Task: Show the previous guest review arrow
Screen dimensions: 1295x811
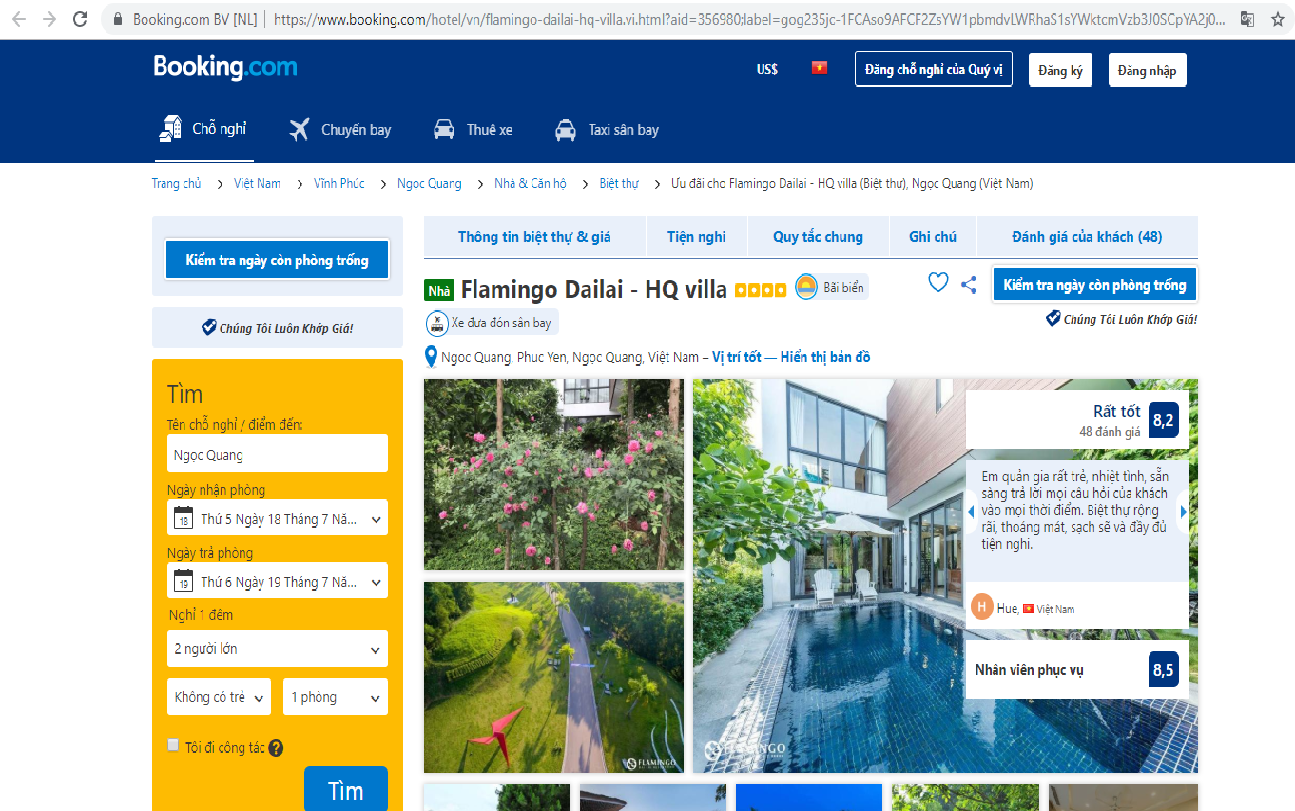Action: (970, 511)
